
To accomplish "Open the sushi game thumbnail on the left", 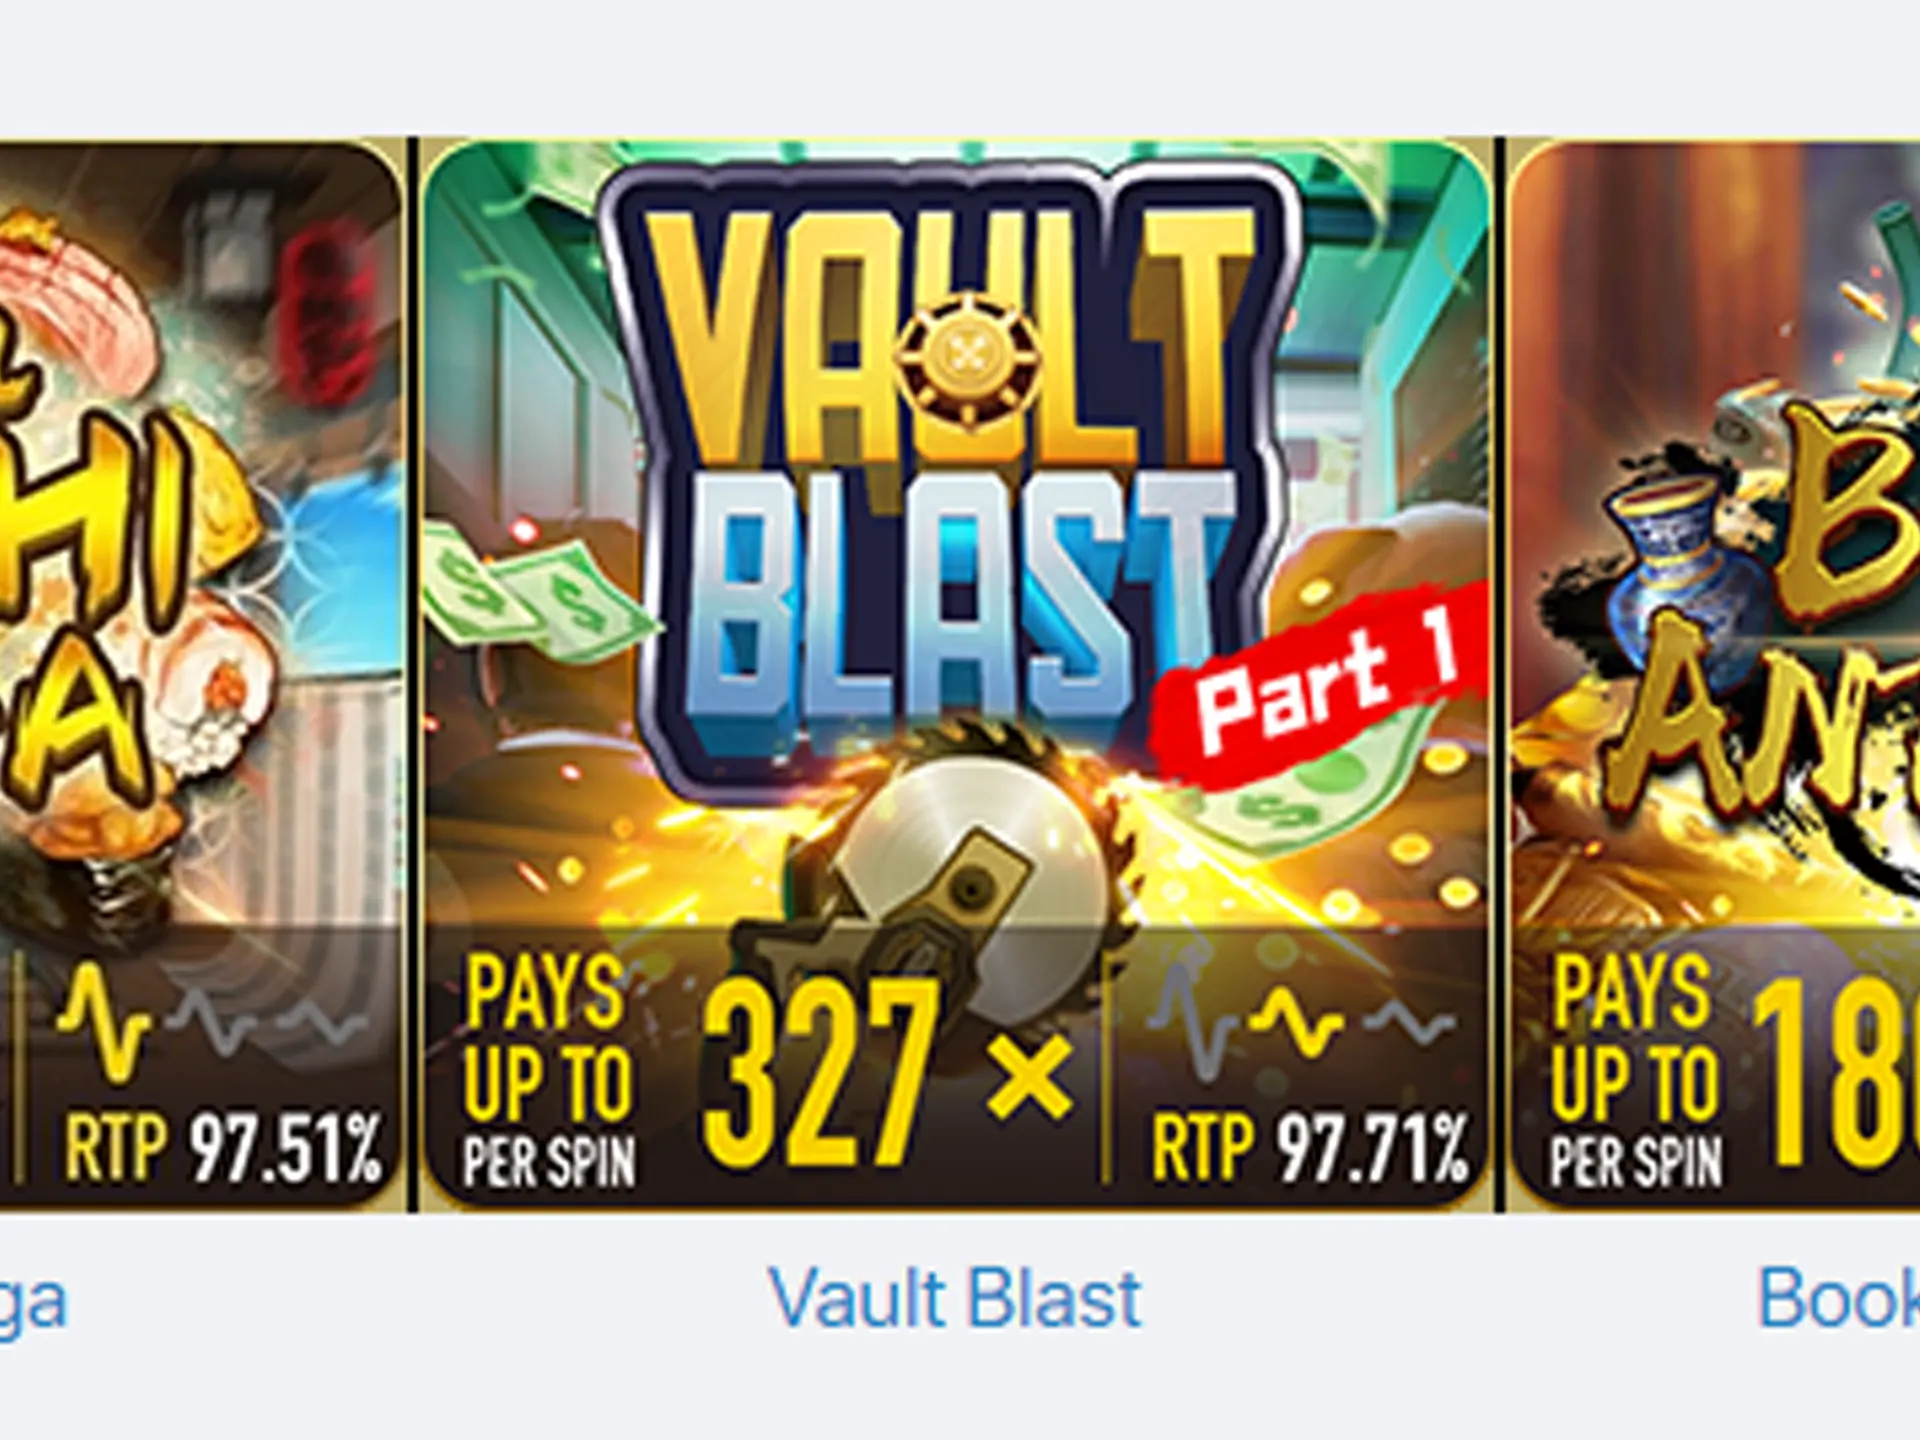I will [x=200, y=675].
